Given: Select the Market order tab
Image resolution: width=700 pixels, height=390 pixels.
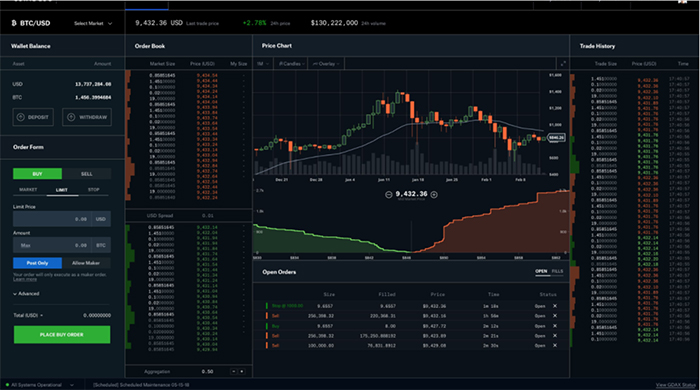Looking at the screenshot, I should coord(28,190).
